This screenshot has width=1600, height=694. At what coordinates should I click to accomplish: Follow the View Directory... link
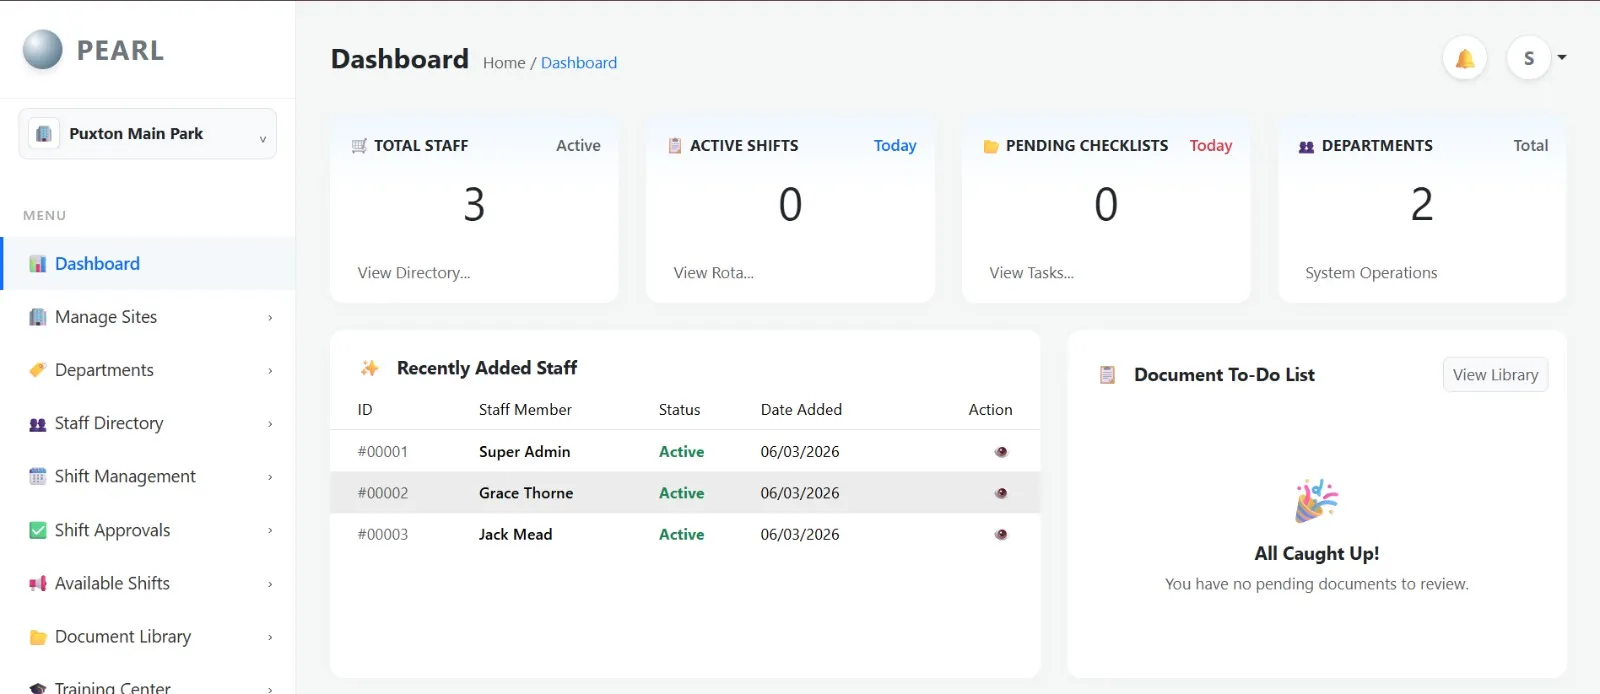pos(414,273)
